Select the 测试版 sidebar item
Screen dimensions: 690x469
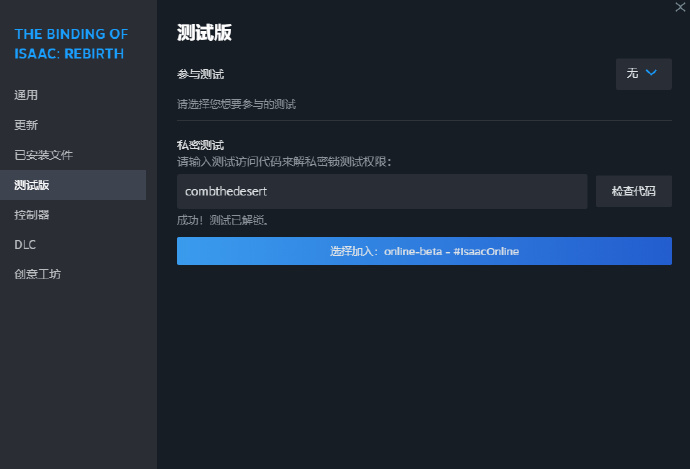[32, 185]
